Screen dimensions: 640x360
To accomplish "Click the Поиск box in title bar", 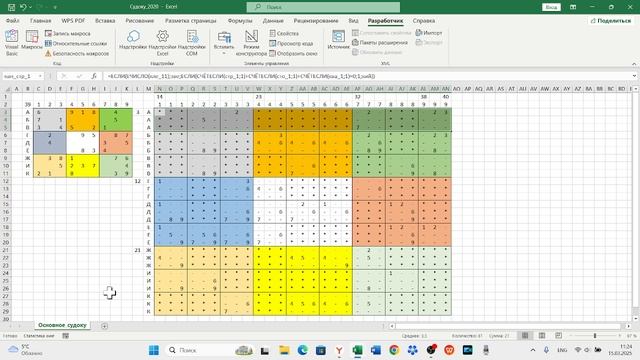I will pyautogui.click(x=323, y=7).
